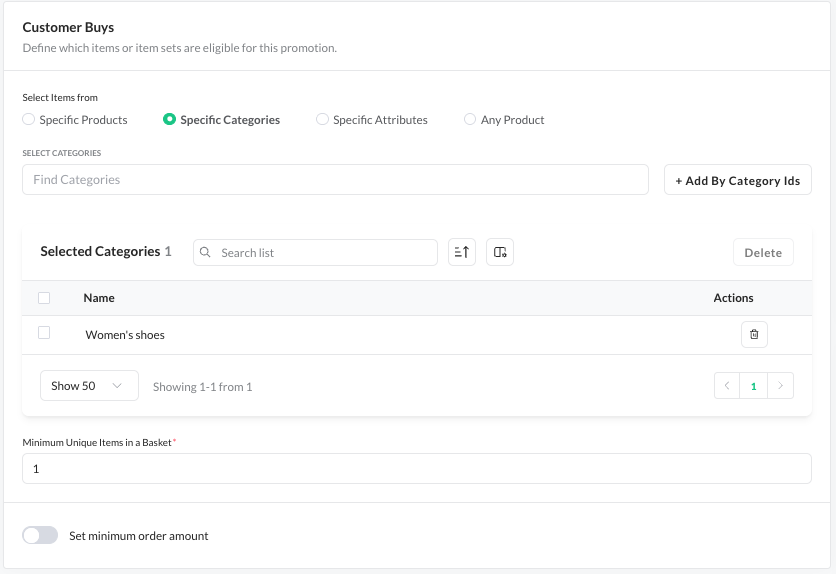The height and width of the screenshot is (574, 836).
Task: Go to previous page arrow
Action: (727, 385)
